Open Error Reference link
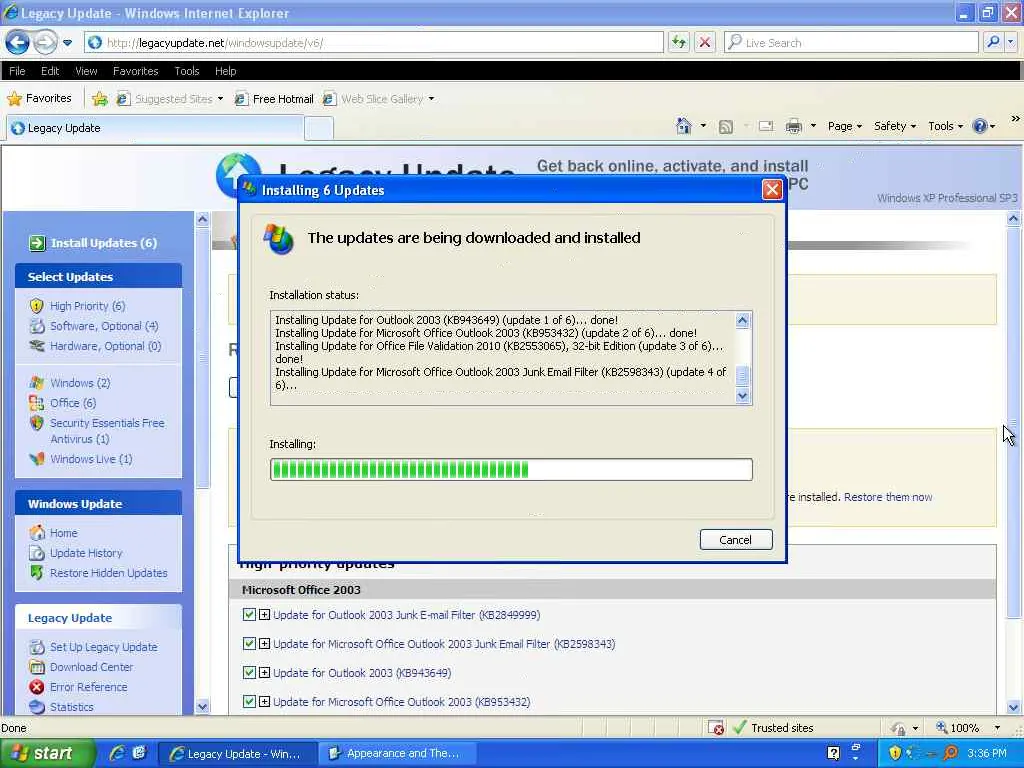Image resolution: width=1024 pixels, height=768 pixels. 88,687
